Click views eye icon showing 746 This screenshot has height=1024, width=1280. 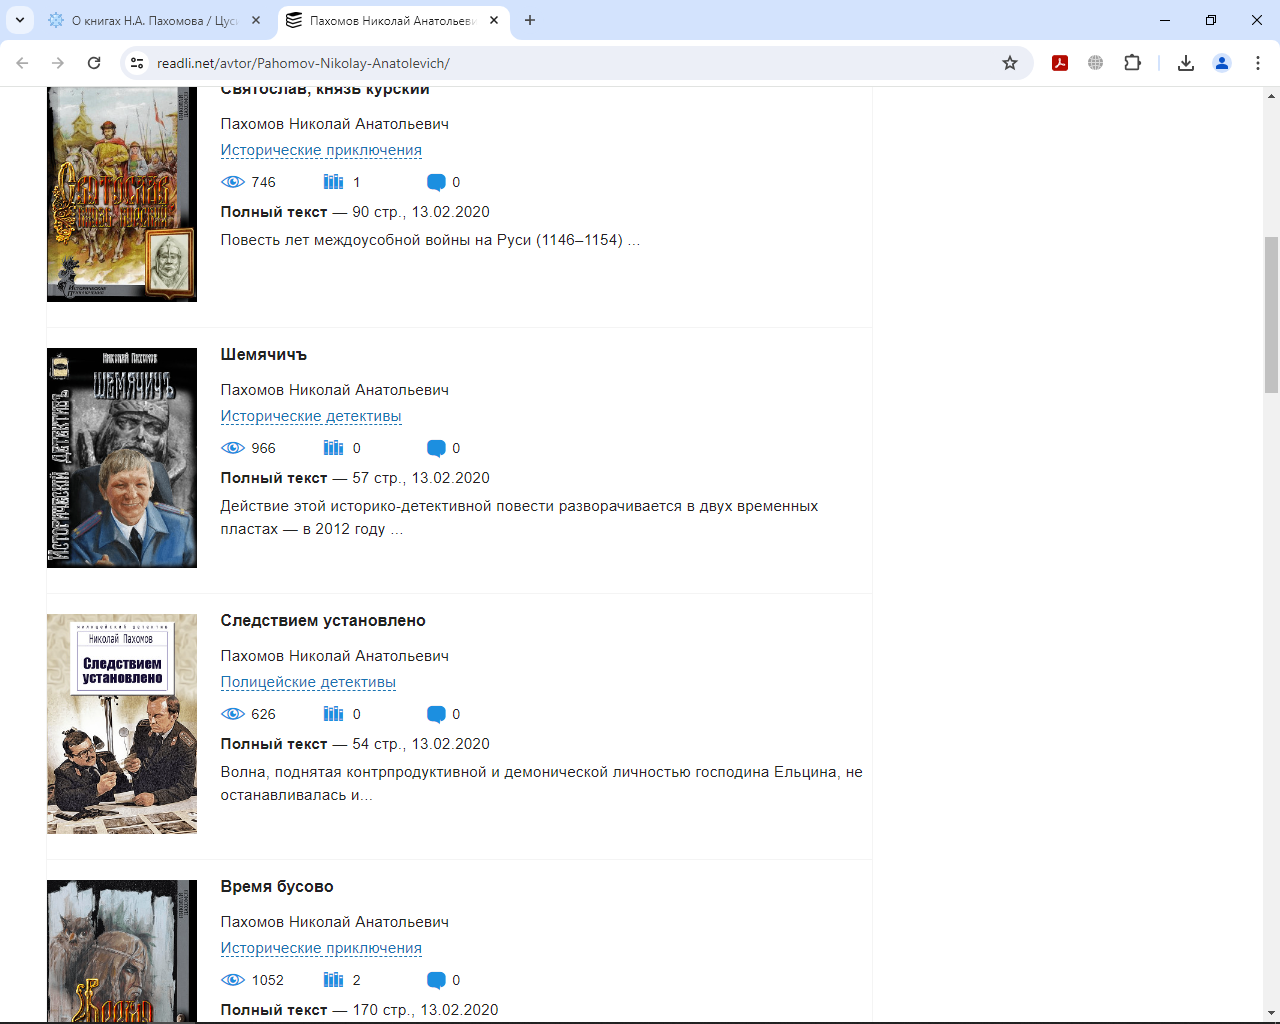(232, 182)
